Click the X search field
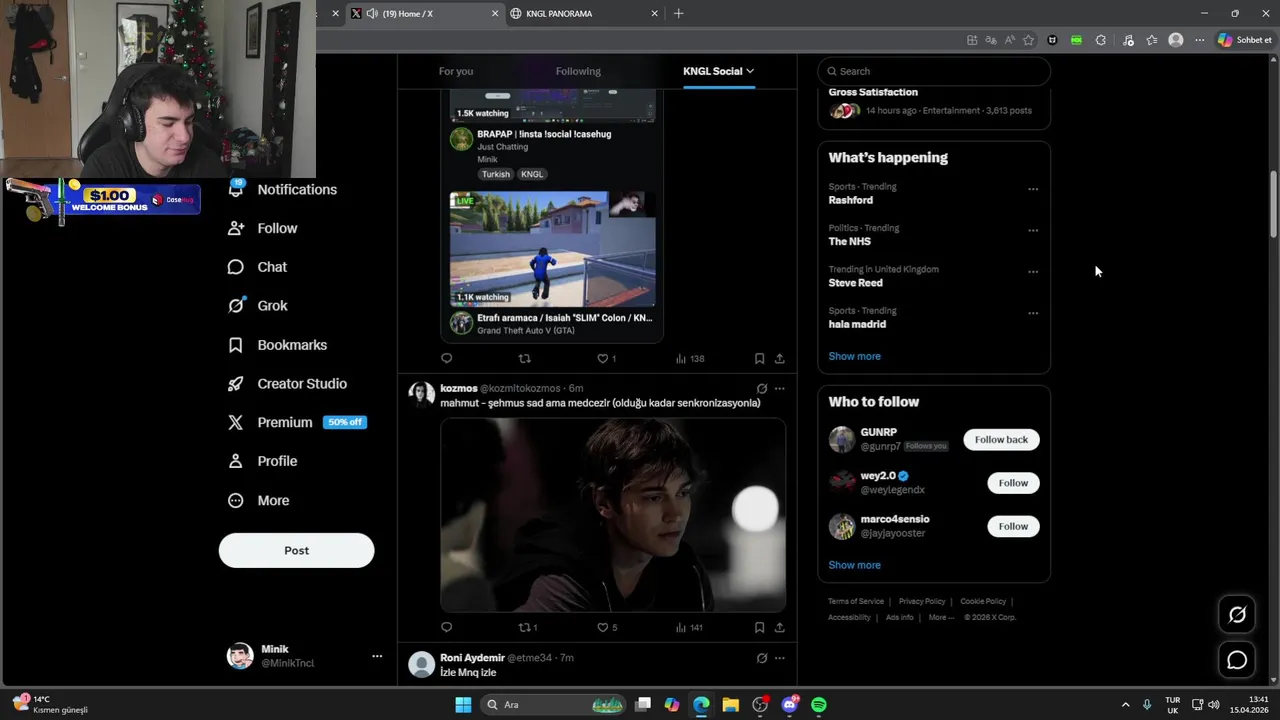The image size is (1280, 720). click(x=934, y=71)
